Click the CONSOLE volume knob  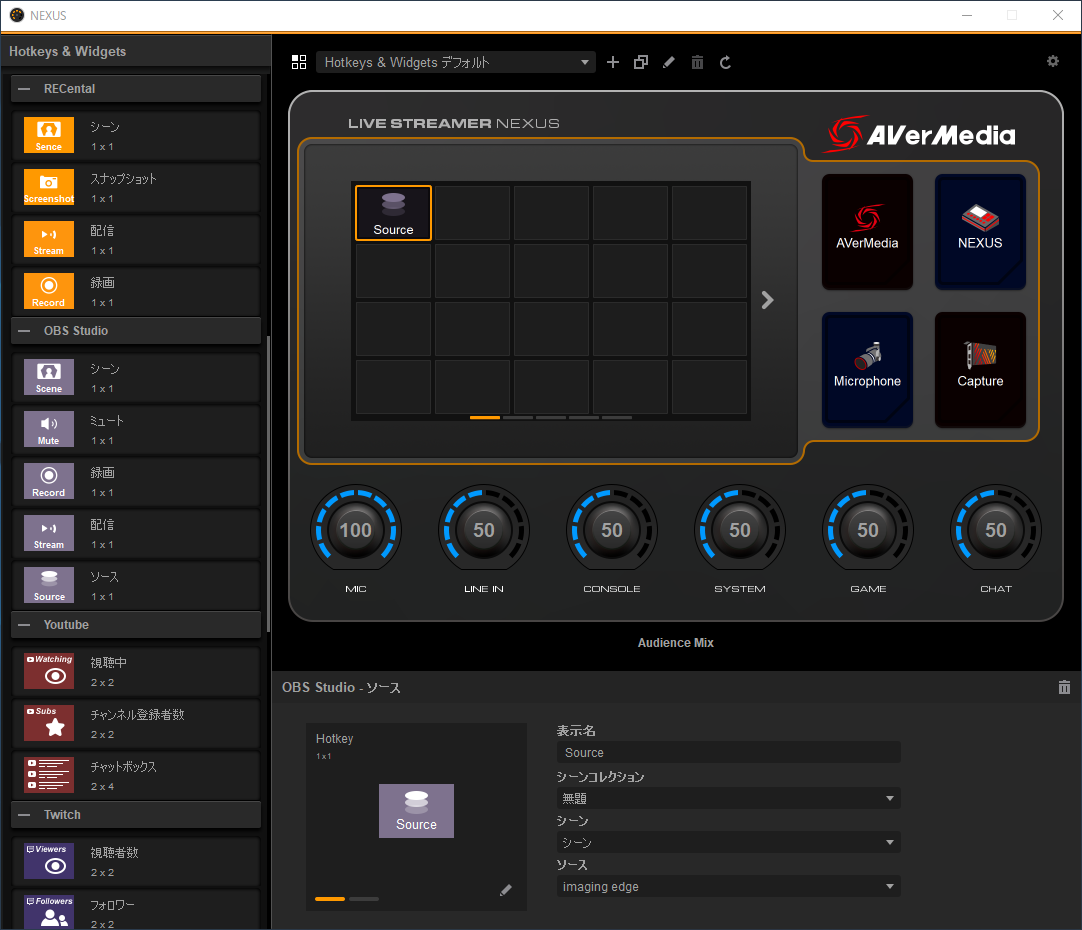tap(612, 530)
